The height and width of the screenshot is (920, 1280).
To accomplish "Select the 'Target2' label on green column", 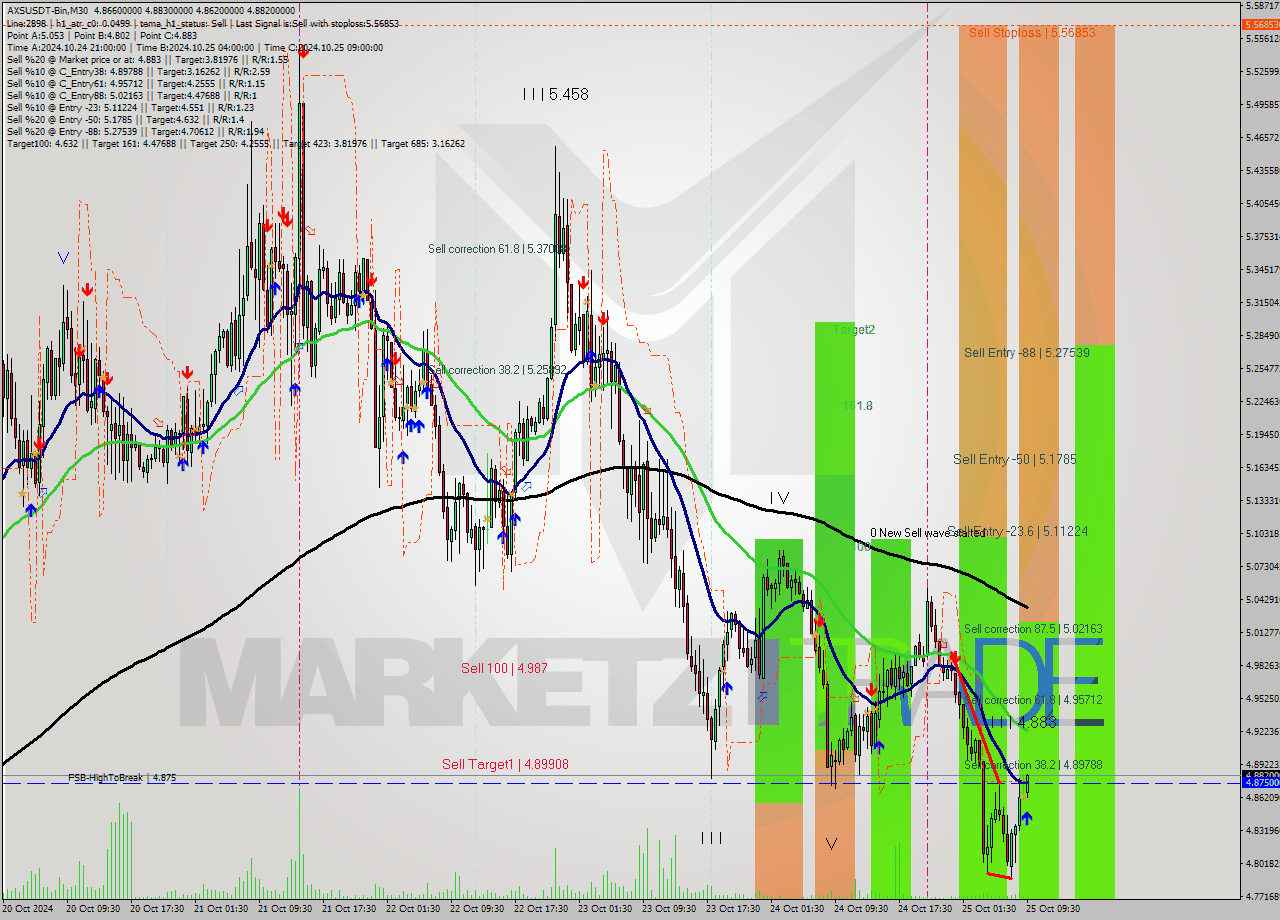I will (x=854, y=329).
